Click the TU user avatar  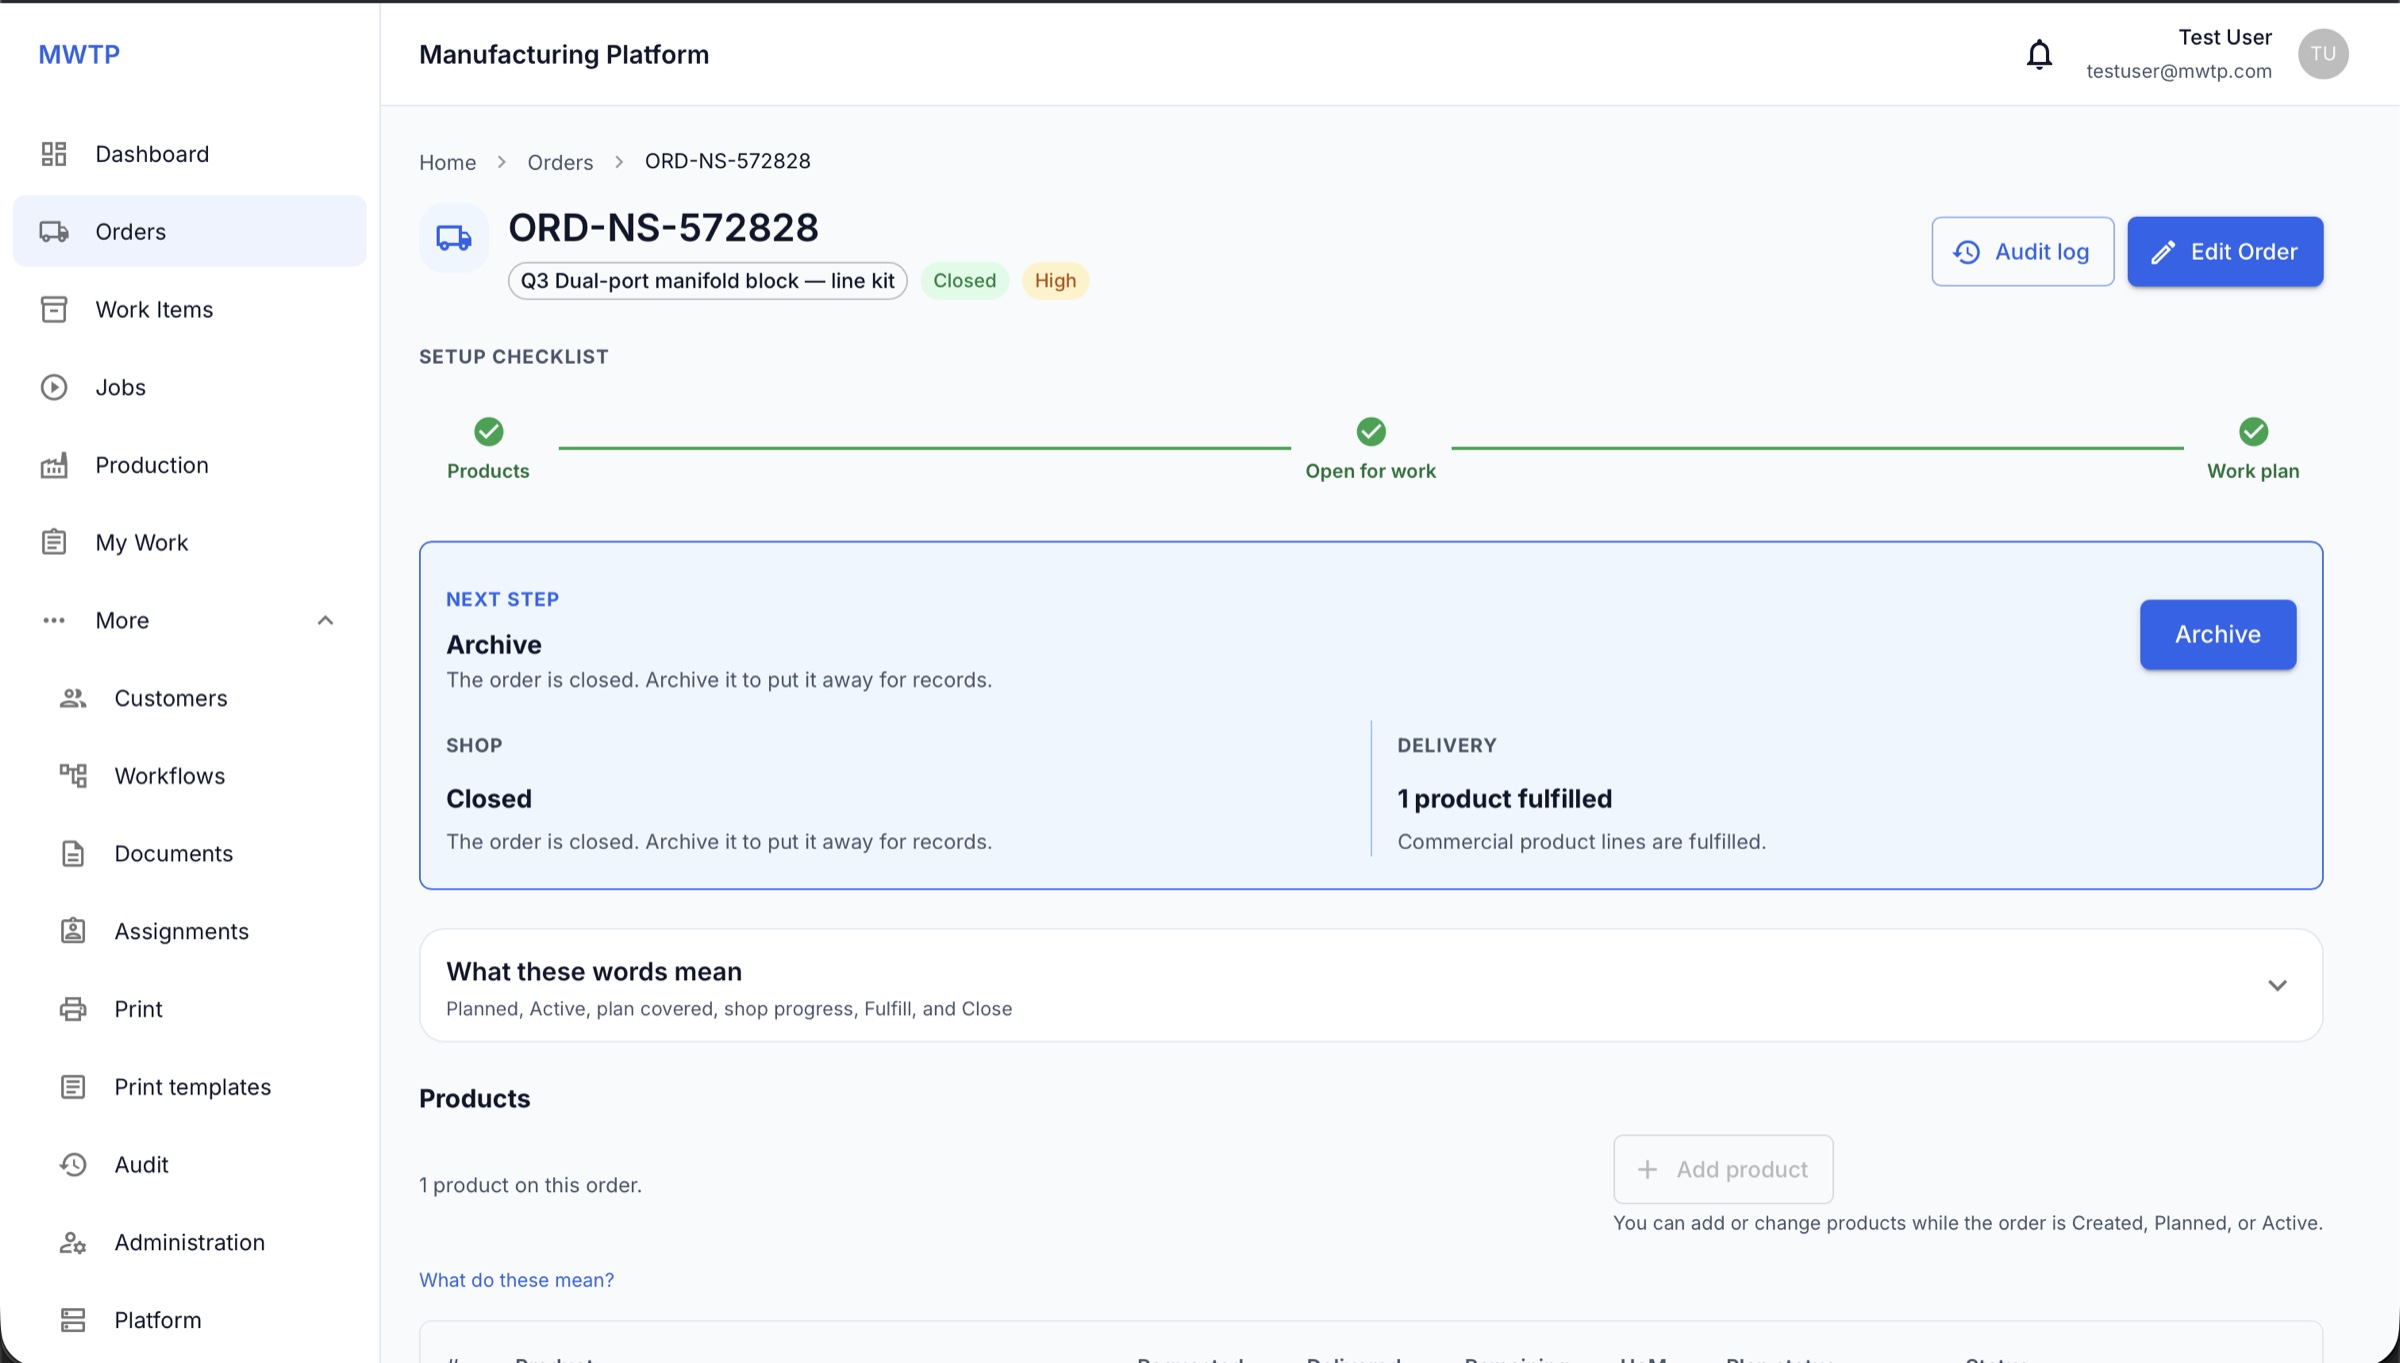click(x=2322, y=54)
